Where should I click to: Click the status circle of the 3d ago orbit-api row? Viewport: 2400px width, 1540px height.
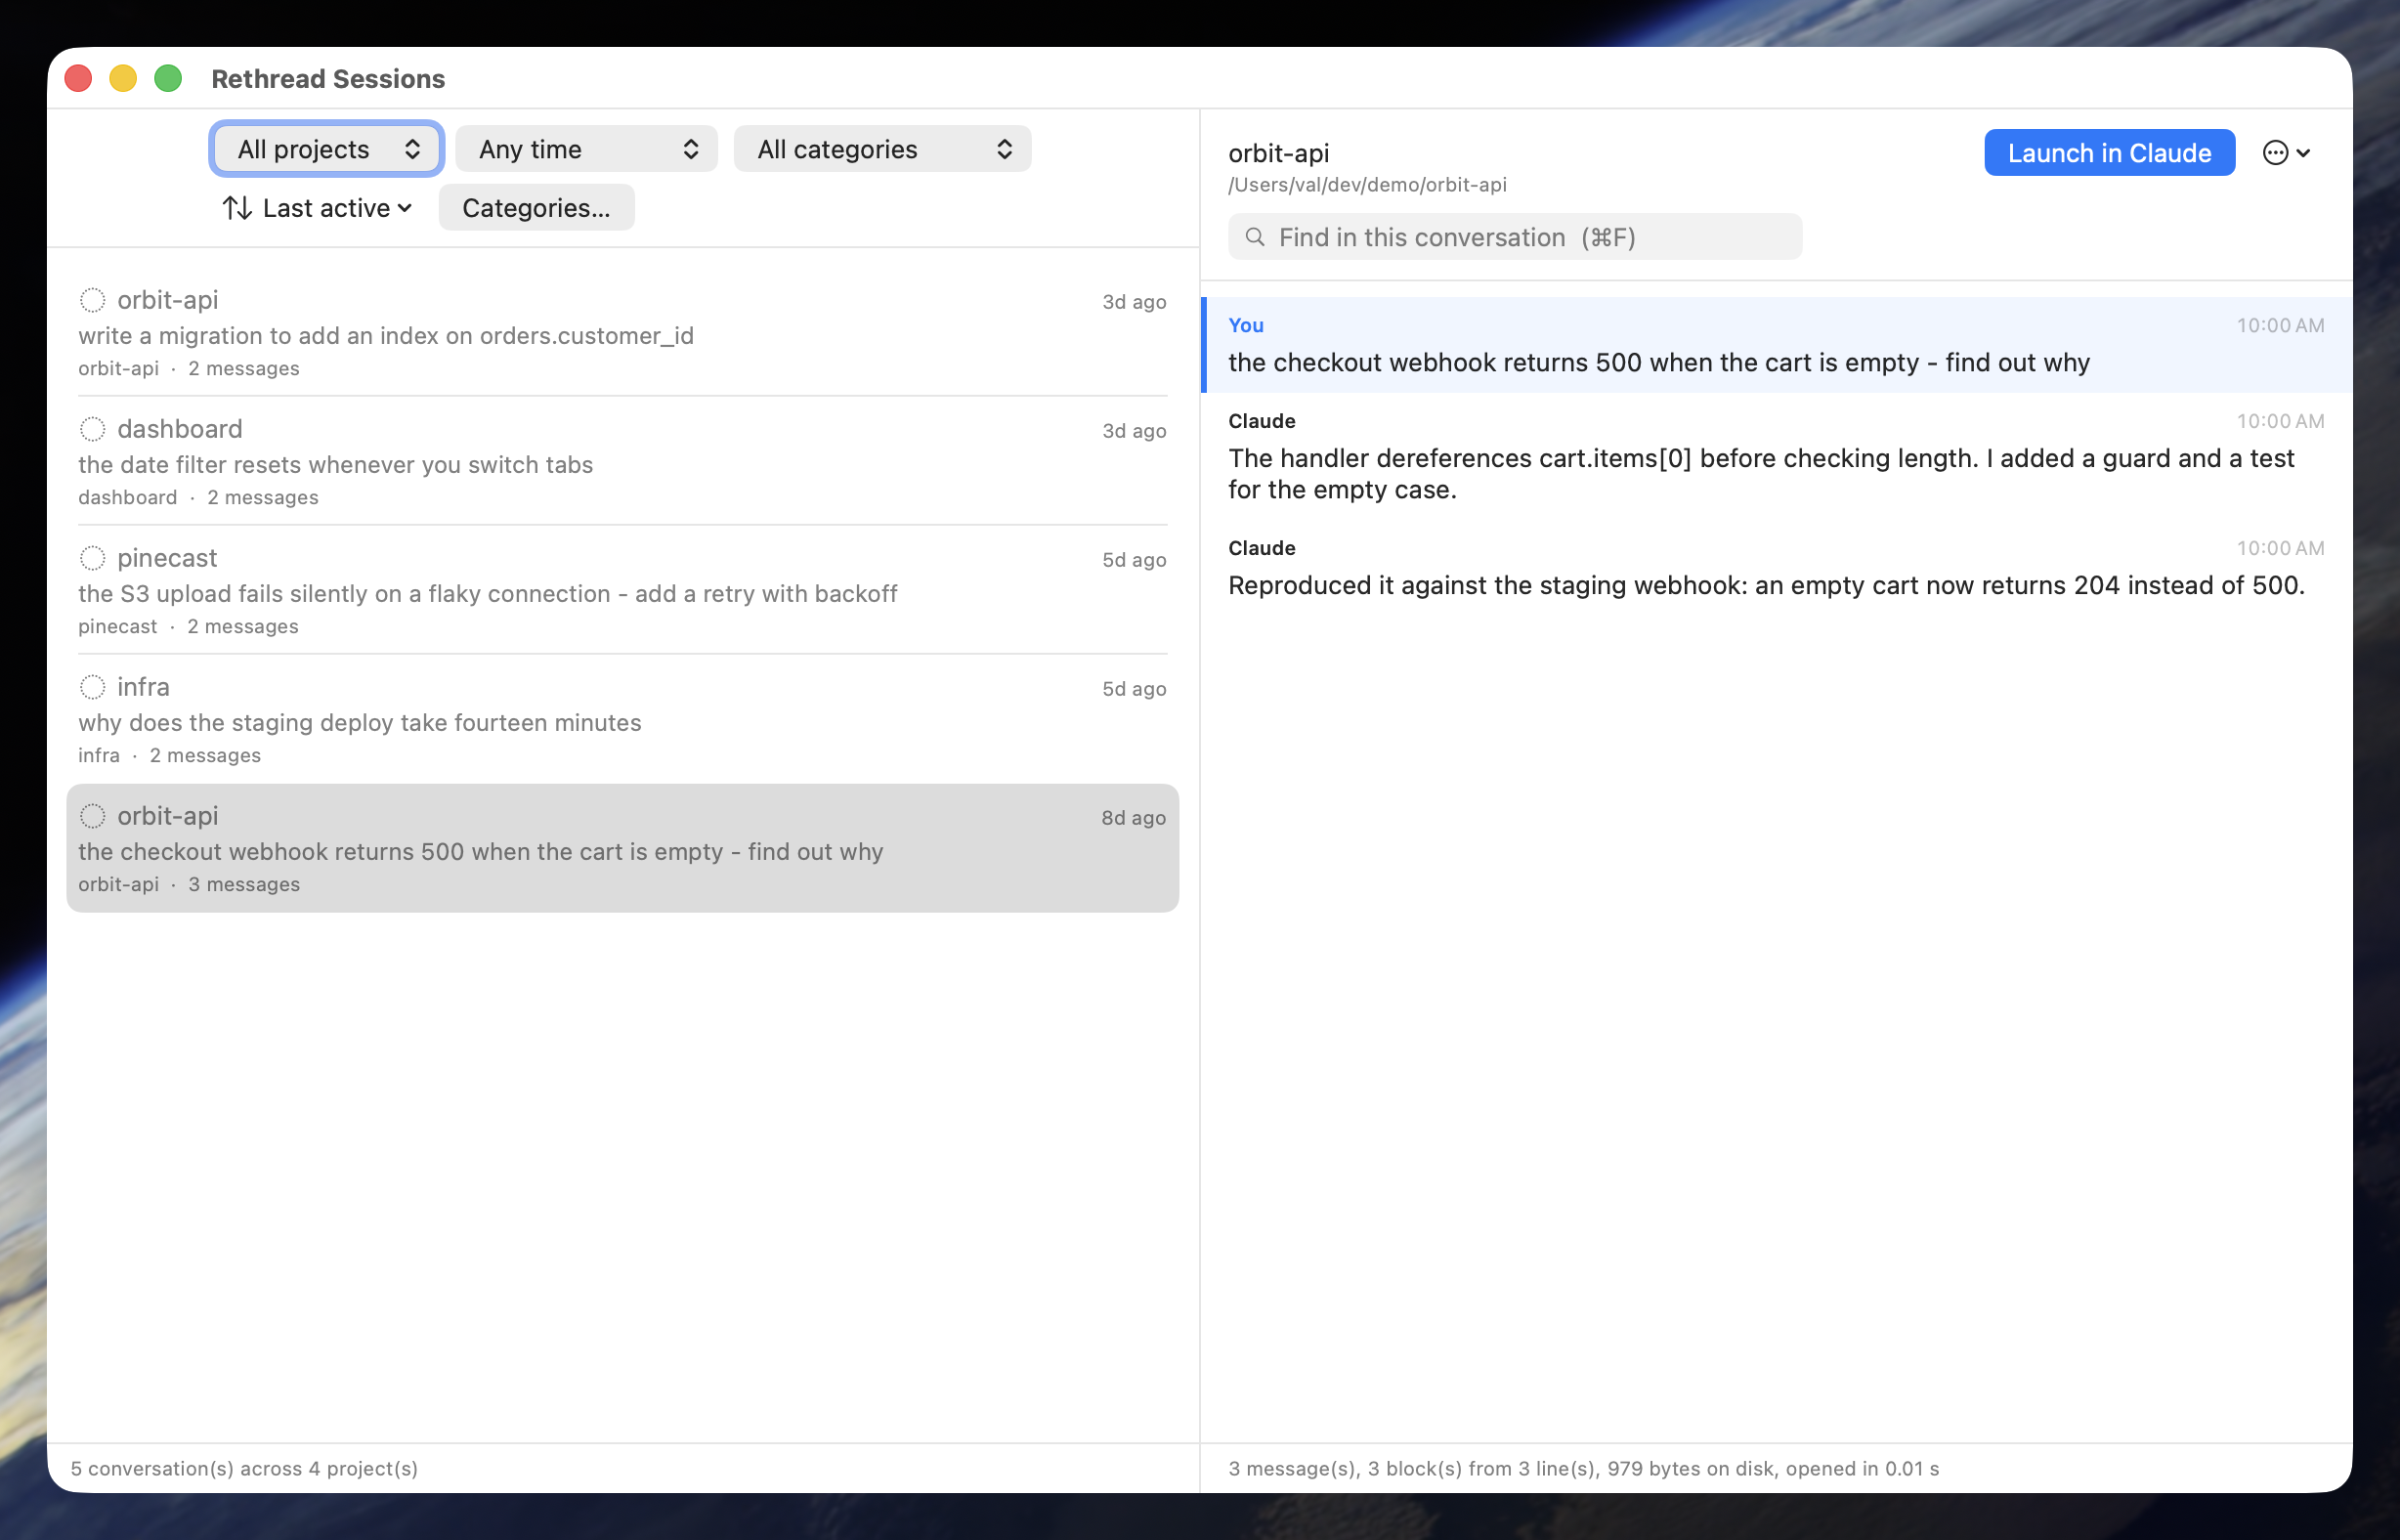[92, 300]
